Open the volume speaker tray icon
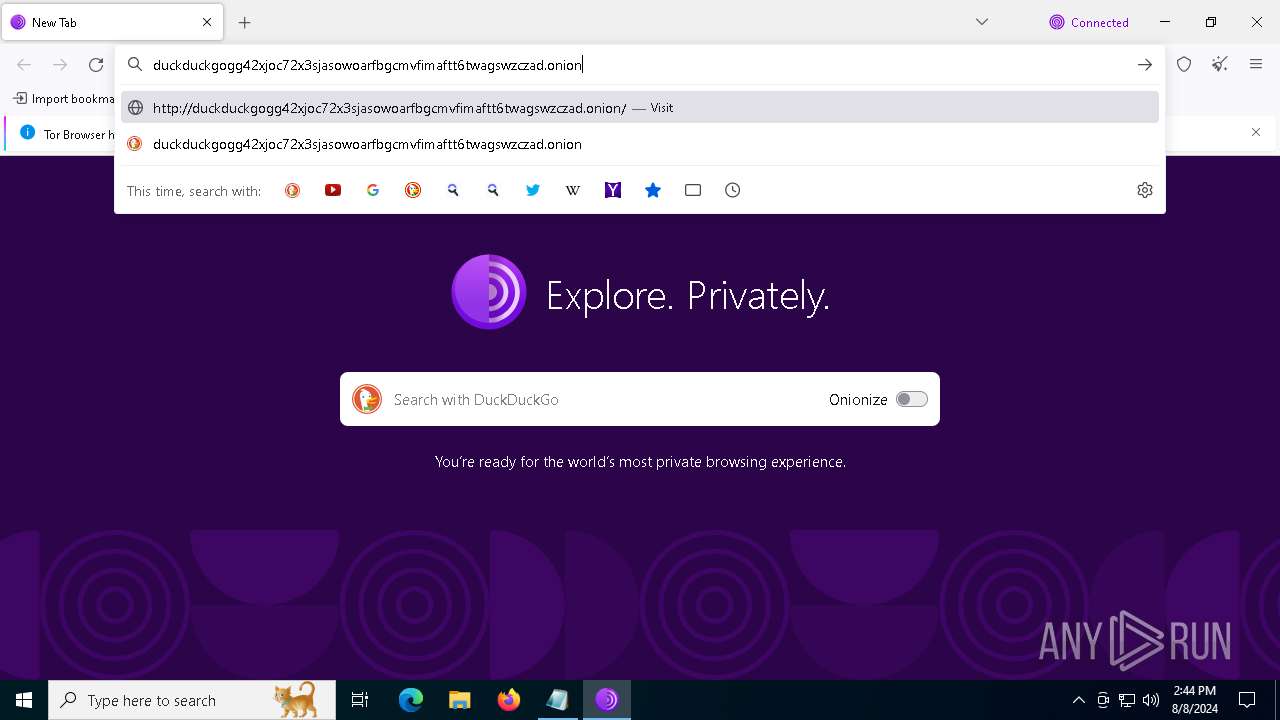 (1150, 700)
